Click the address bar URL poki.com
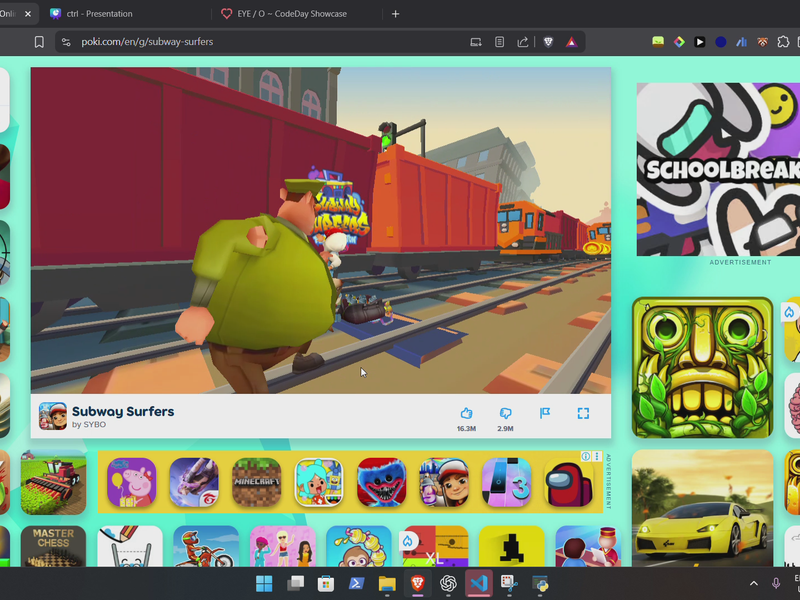This screenshot has height=600, width=800. [147, 42]
